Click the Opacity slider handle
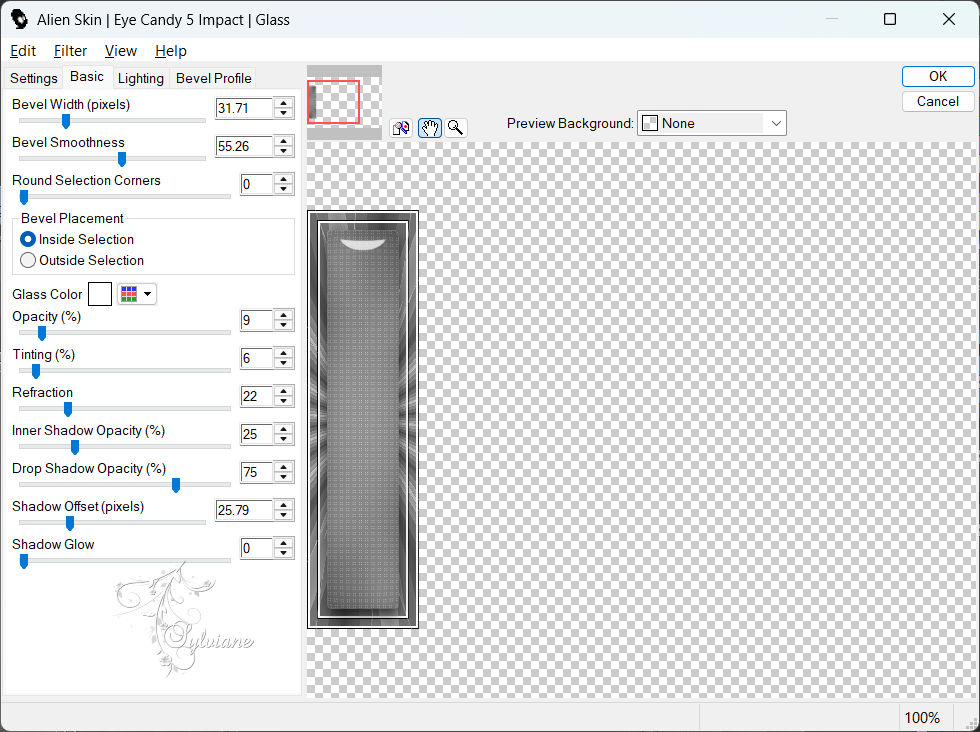This screenshot has height=732, width=980. click(42, 334)
